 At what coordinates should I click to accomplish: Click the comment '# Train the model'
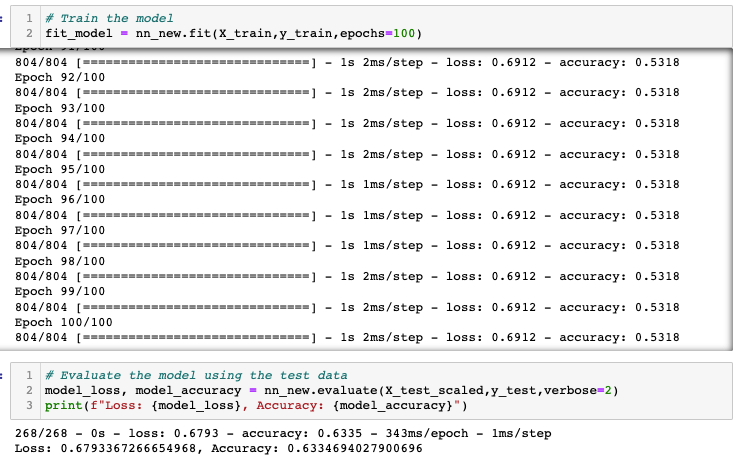tap(109, 18)
